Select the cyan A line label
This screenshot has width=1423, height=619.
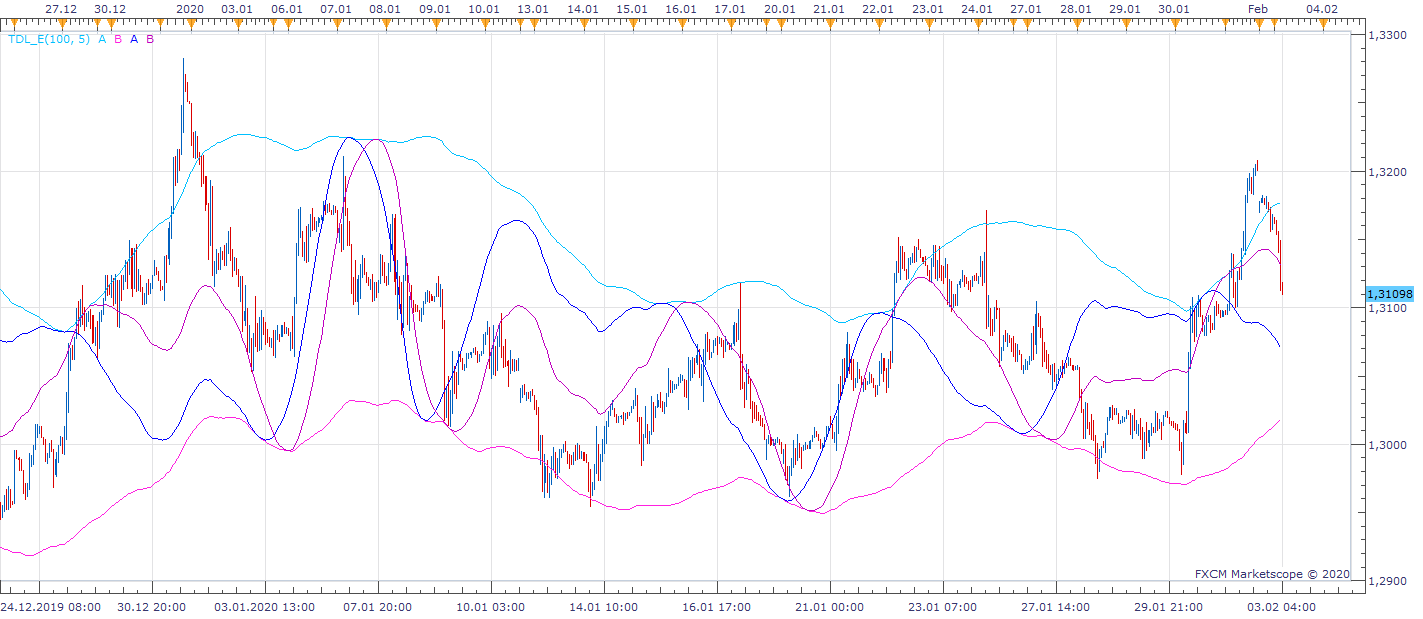click(102, 40)
